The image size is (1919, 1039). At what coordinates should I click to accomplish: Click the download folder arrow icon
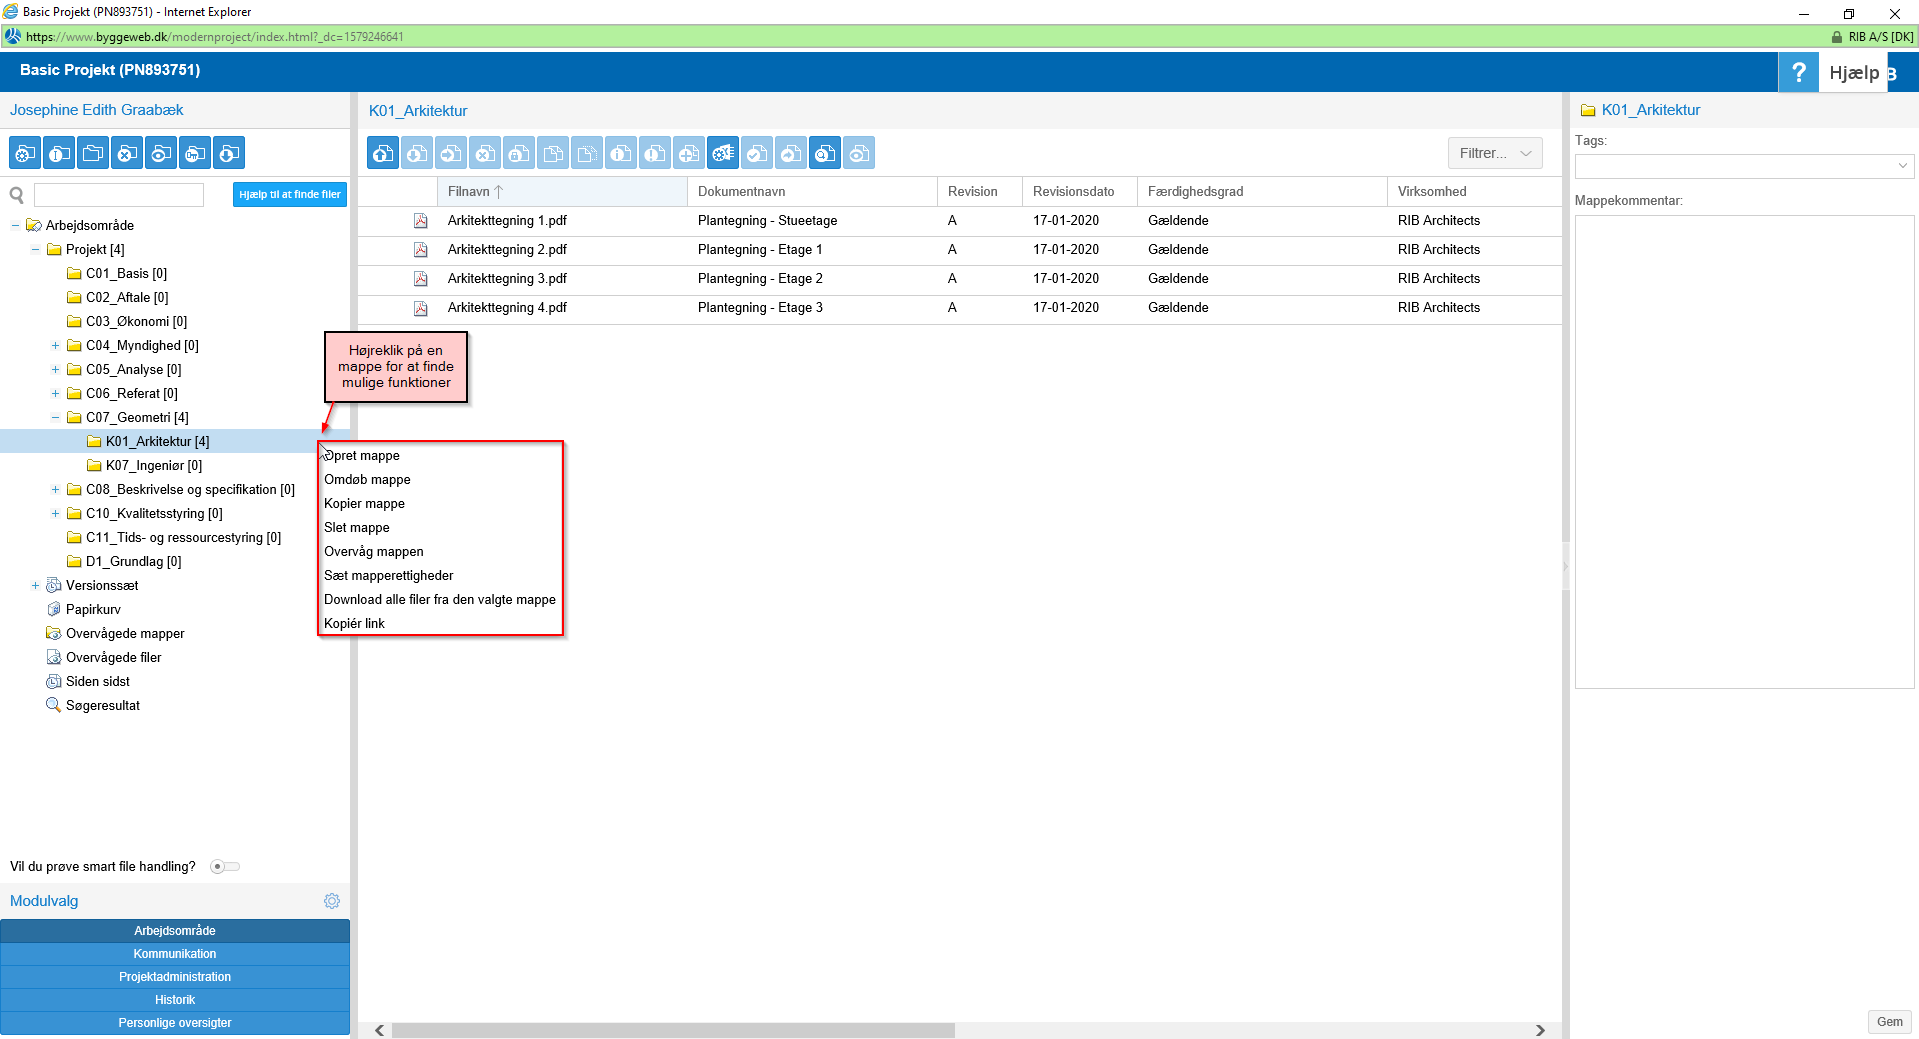229,153
